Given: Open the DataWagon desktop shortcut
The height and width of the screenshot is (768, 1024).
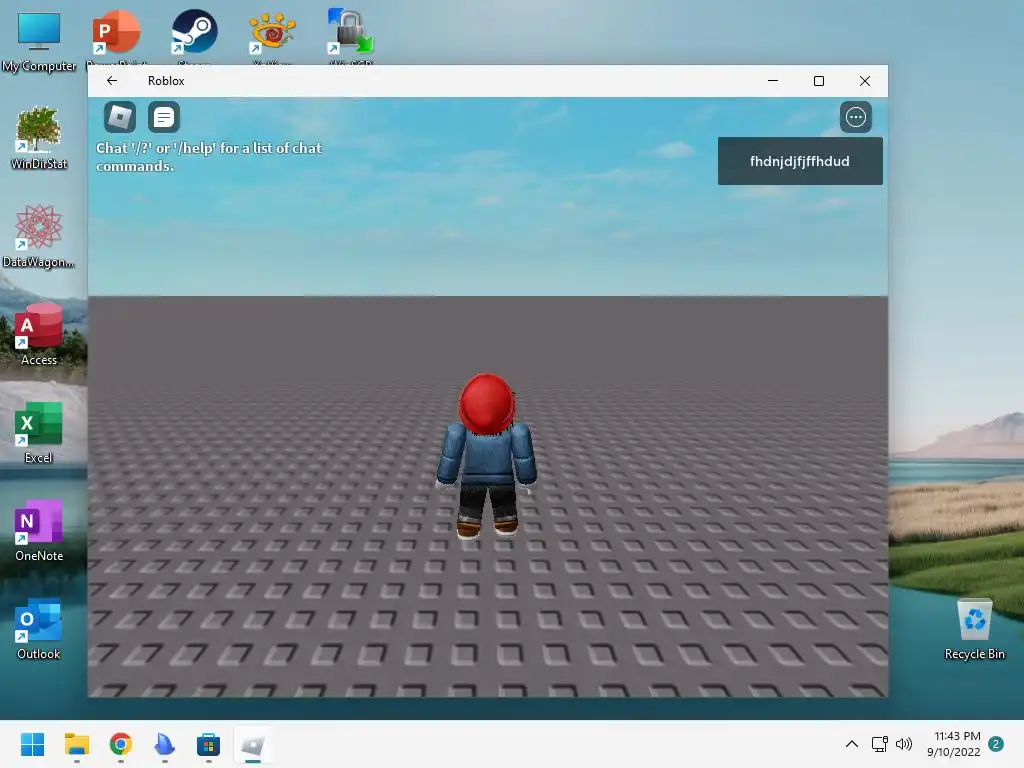Looking at the screenshot, I should (x=39, y=236).
